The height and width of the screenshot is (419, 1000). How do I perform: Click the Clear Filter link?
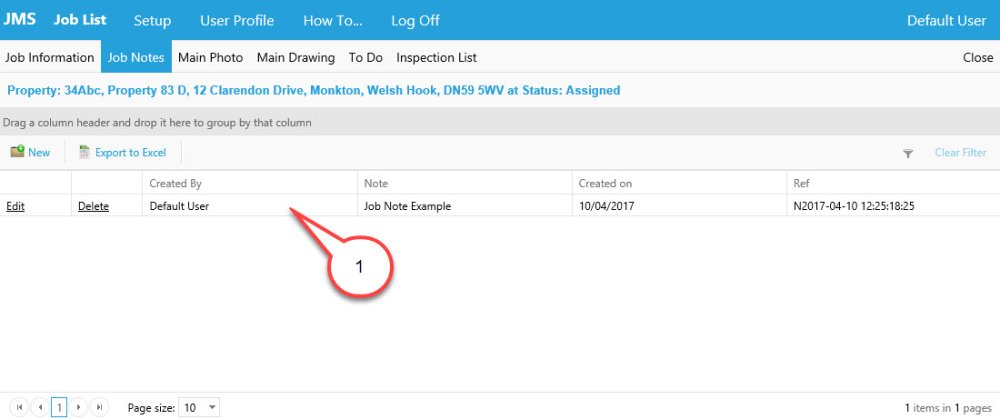click(960, 152)
